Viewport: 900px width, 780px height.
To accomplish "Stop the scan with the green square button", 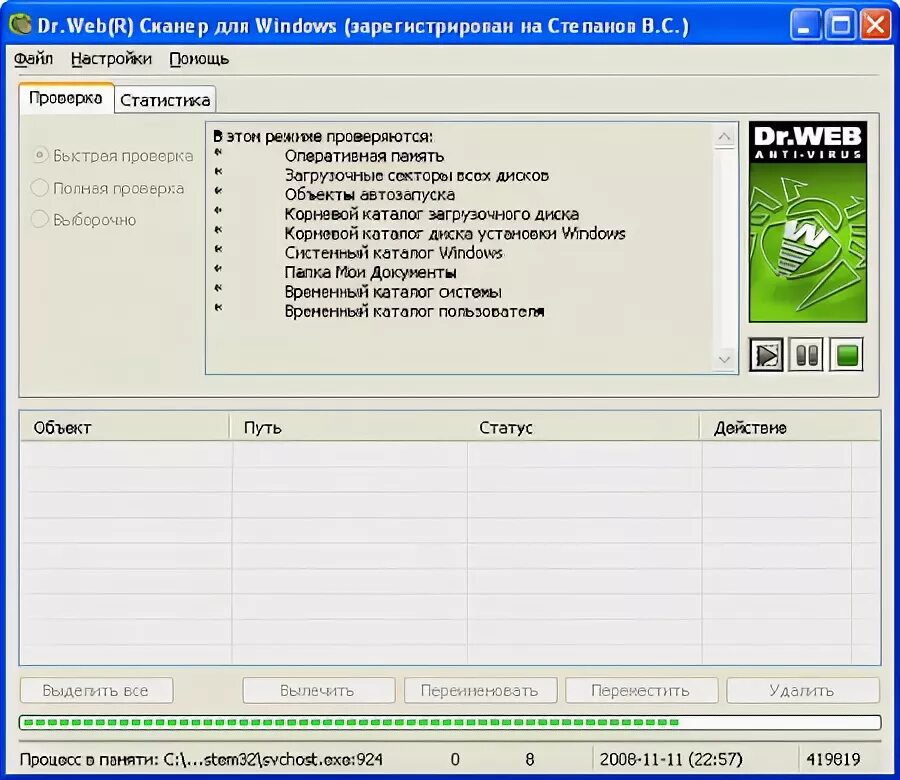I will 847,355.
